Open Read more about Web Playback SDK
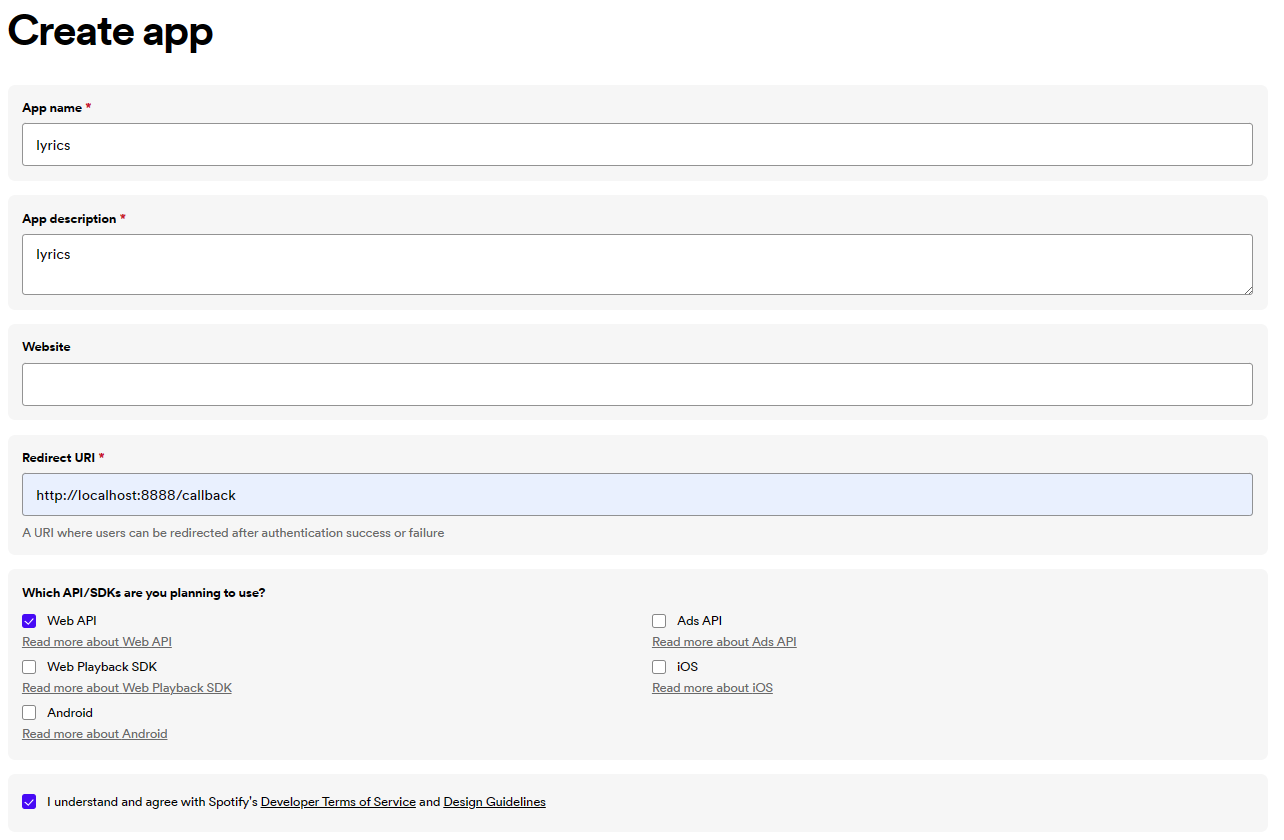 tap(127, 688)
